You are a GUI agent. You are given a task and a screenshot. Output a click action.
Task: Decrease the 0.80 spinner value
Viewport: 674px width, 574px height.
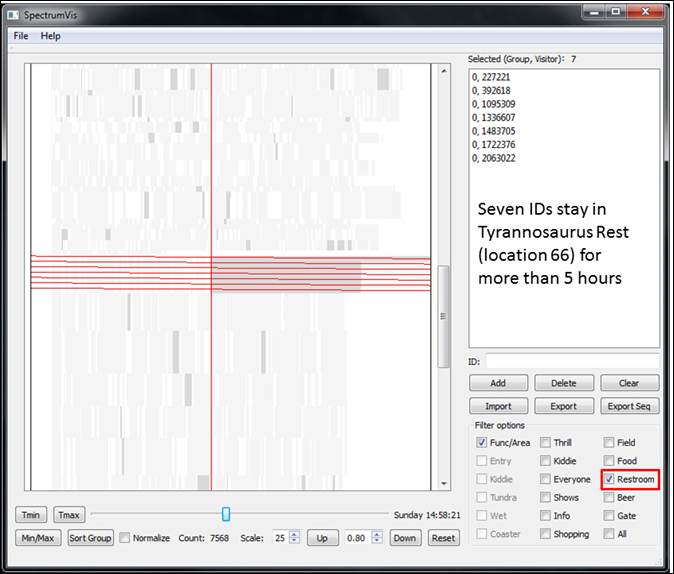[377, 541]
